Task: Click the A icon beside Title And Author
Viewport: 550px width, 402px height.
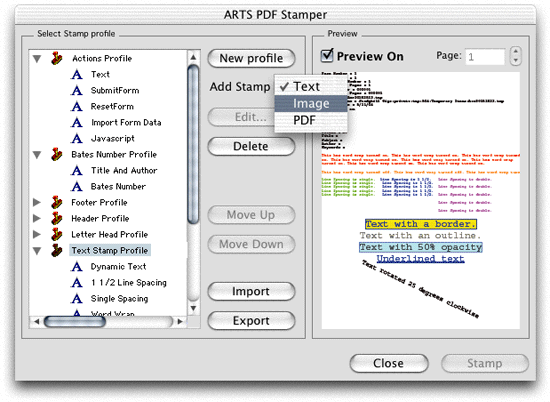Action: tap(77, 170)
